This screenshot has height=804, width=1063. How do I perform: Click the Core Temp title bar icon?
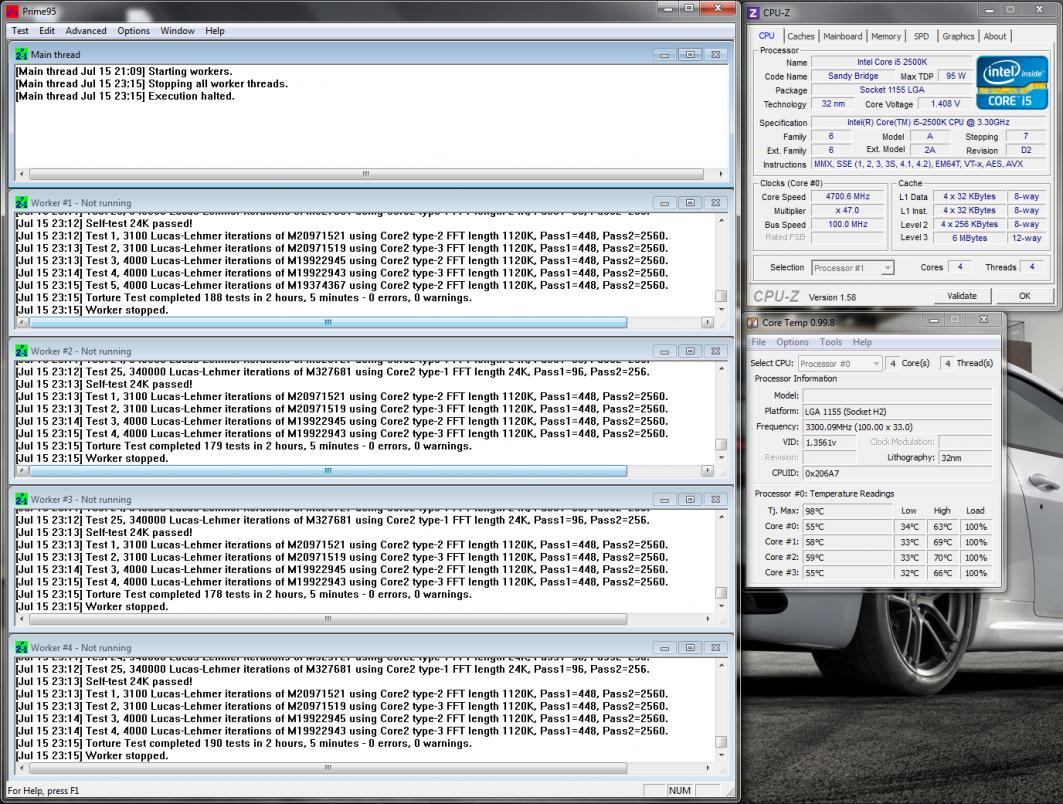[753, 323]
